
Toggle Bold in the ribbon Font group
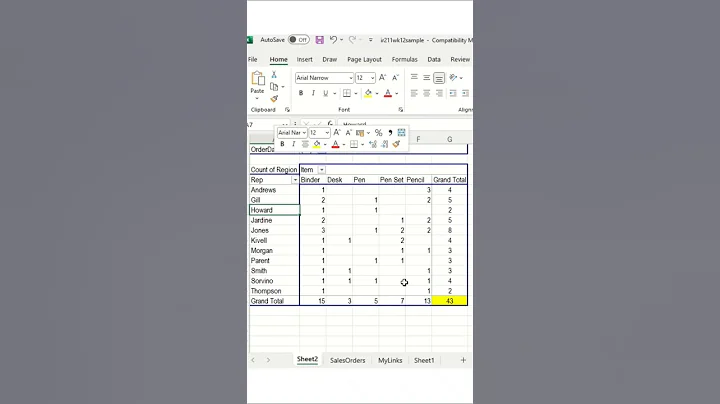(x=301, y=93)
